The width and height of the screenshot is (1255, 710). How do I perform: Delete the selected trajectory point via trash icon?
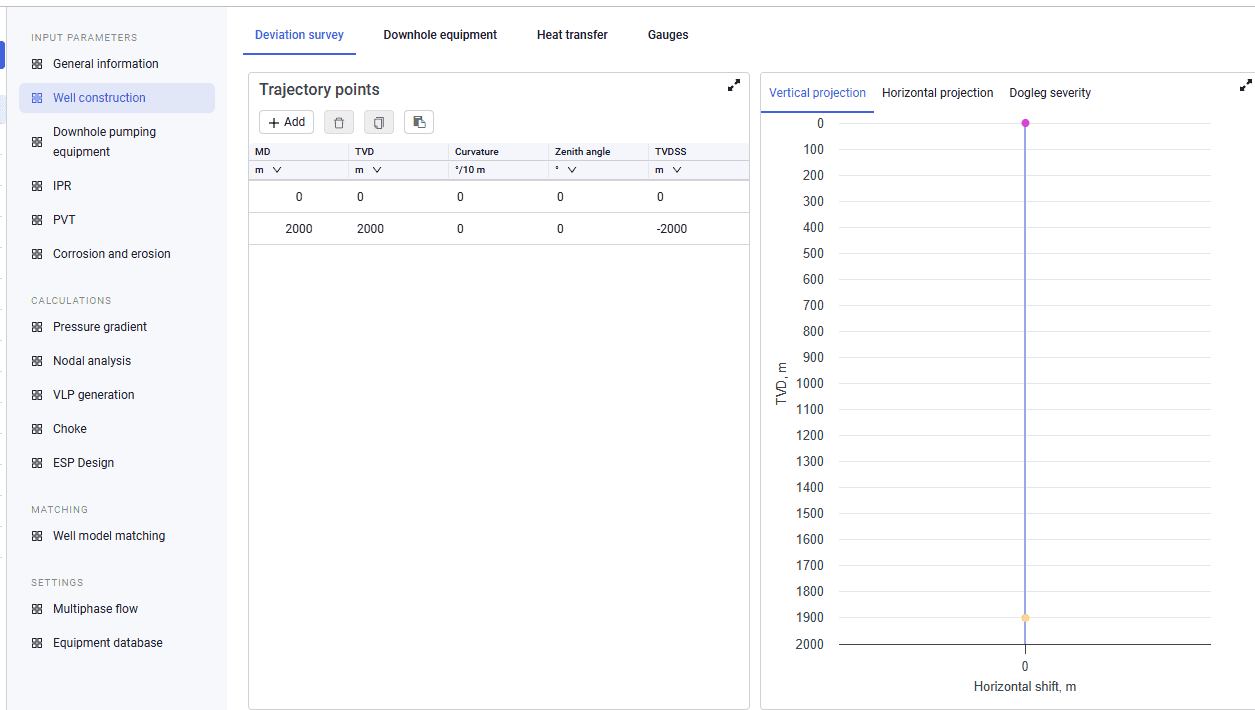tap(339, 122)
